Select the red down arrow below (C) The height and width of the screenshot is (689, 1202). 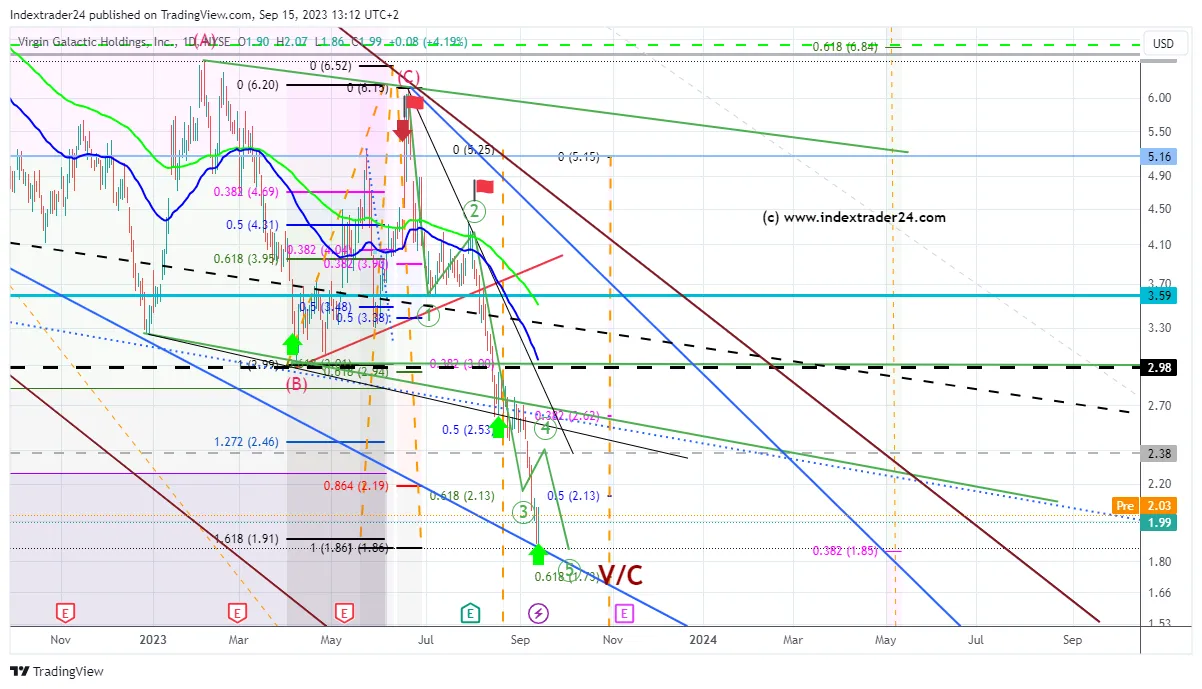pos(402,130)
